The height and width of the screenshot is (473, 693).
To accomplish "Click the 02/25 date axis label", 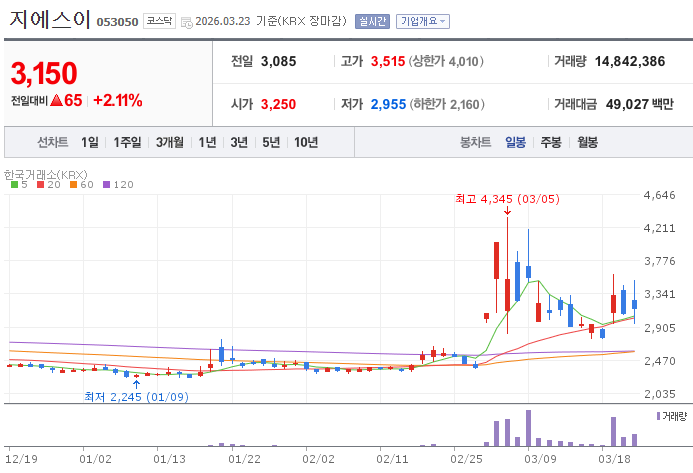I will [x=466, y=459].
